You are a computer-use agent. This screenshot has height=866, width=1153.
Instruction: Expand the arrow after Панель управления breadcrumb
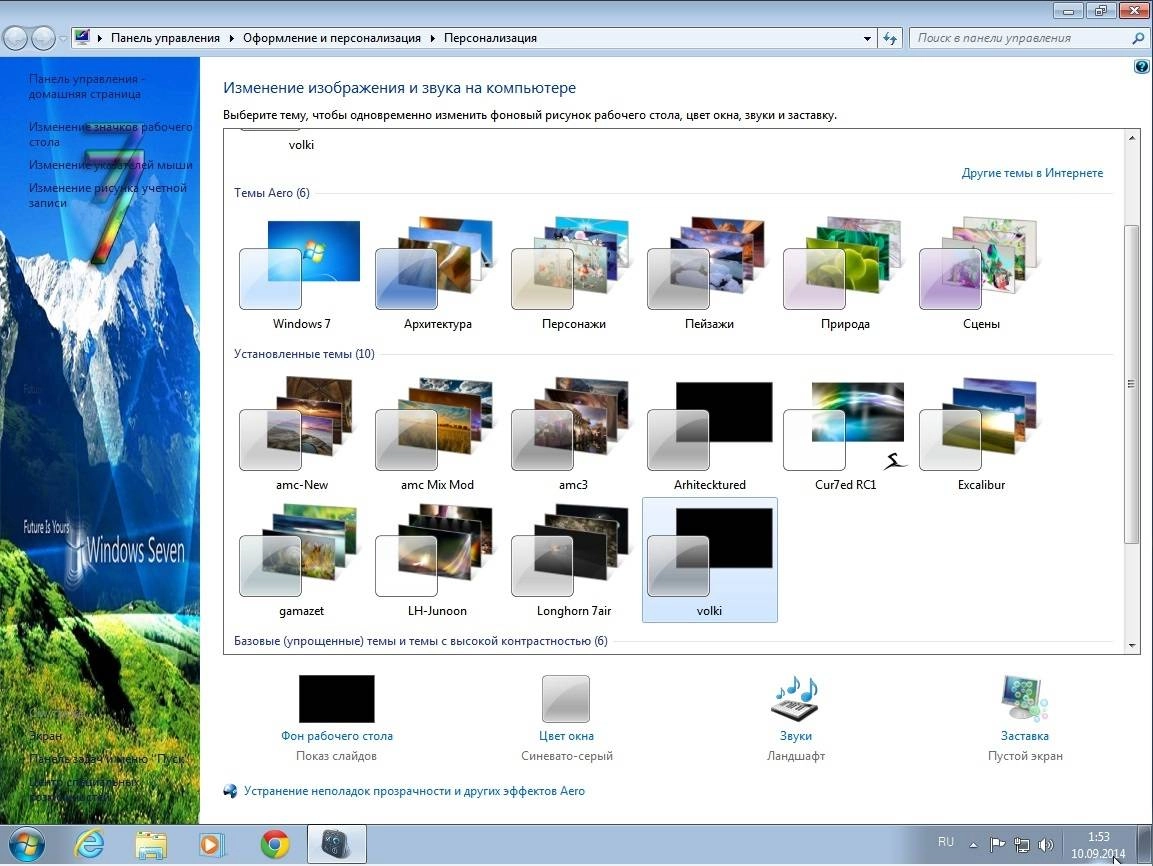tap(232, 38)
